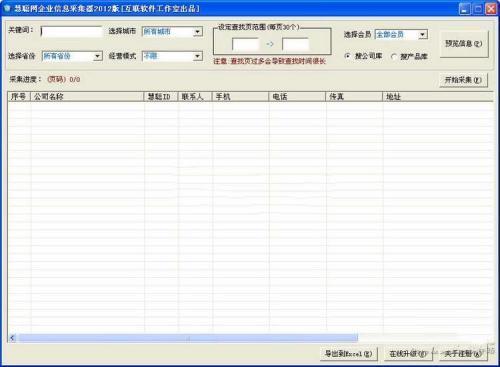Open the 选择城市 city dropdown

pos(197,32)
